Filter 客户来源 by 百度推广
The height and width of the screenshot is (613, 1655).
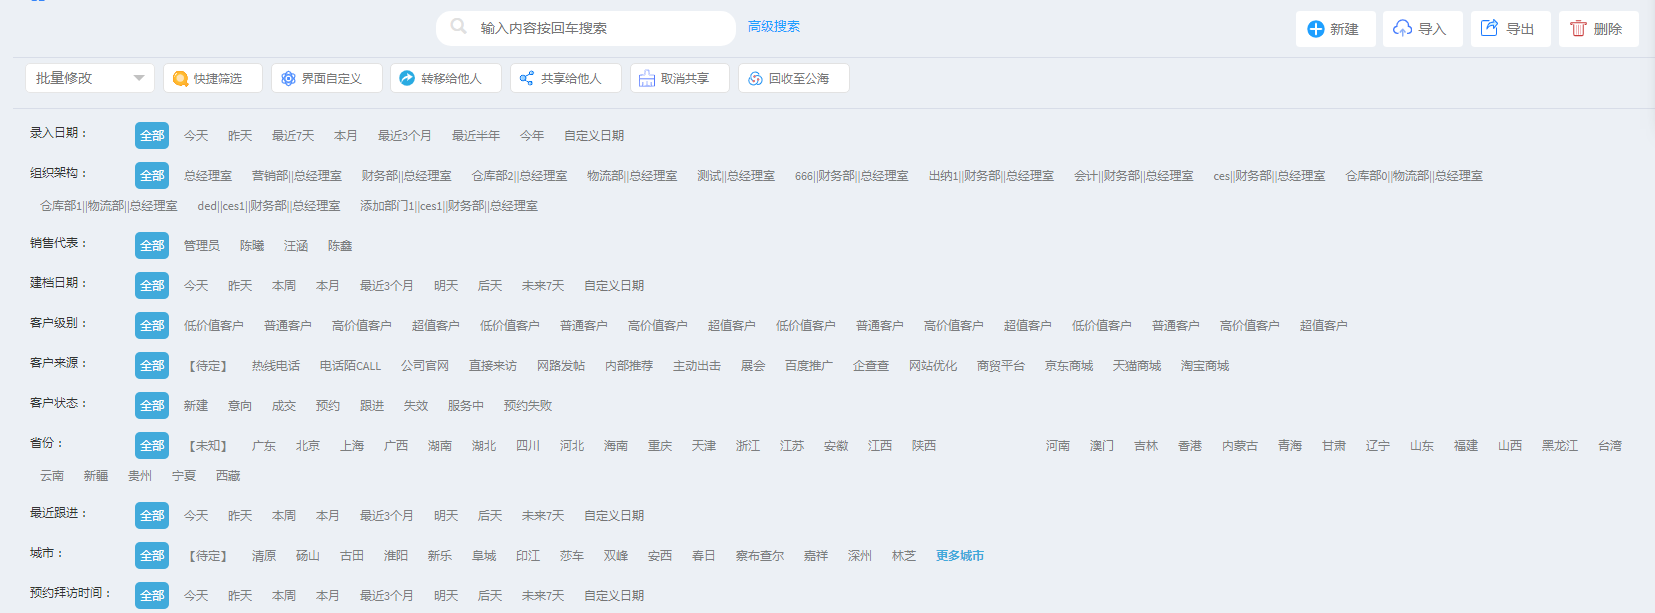(x=808, y=366)
